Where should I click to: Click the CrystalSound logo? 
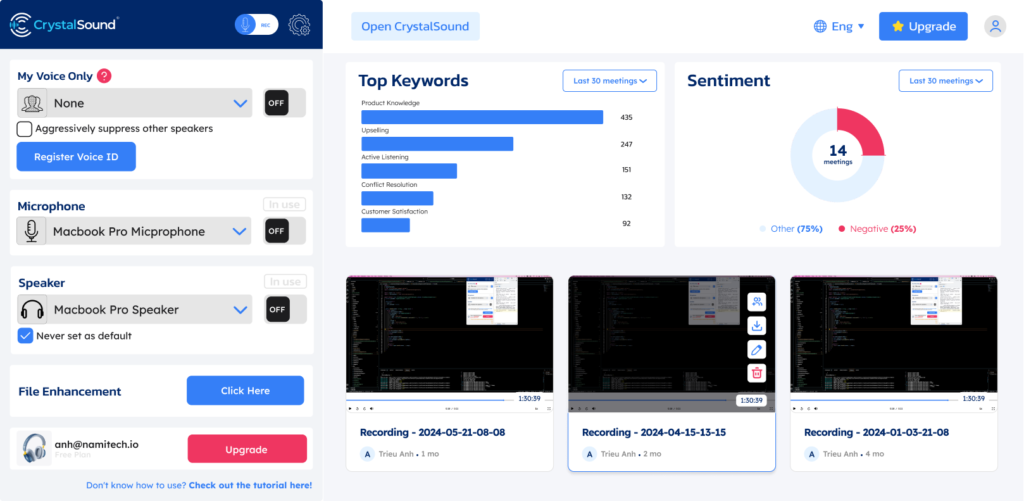point(63,26)
